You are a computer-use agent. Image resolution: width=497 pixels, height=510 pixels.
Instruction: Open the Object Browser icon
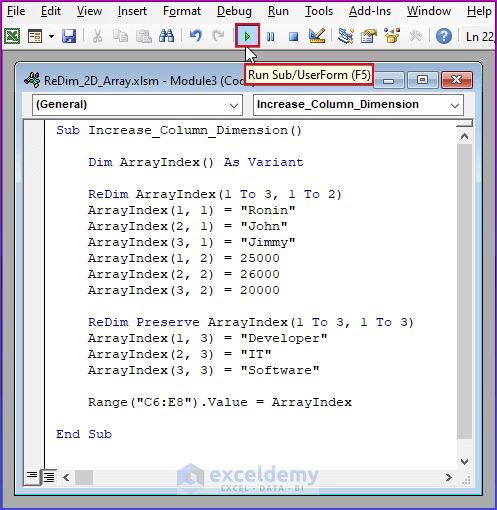tap(392, 36)
